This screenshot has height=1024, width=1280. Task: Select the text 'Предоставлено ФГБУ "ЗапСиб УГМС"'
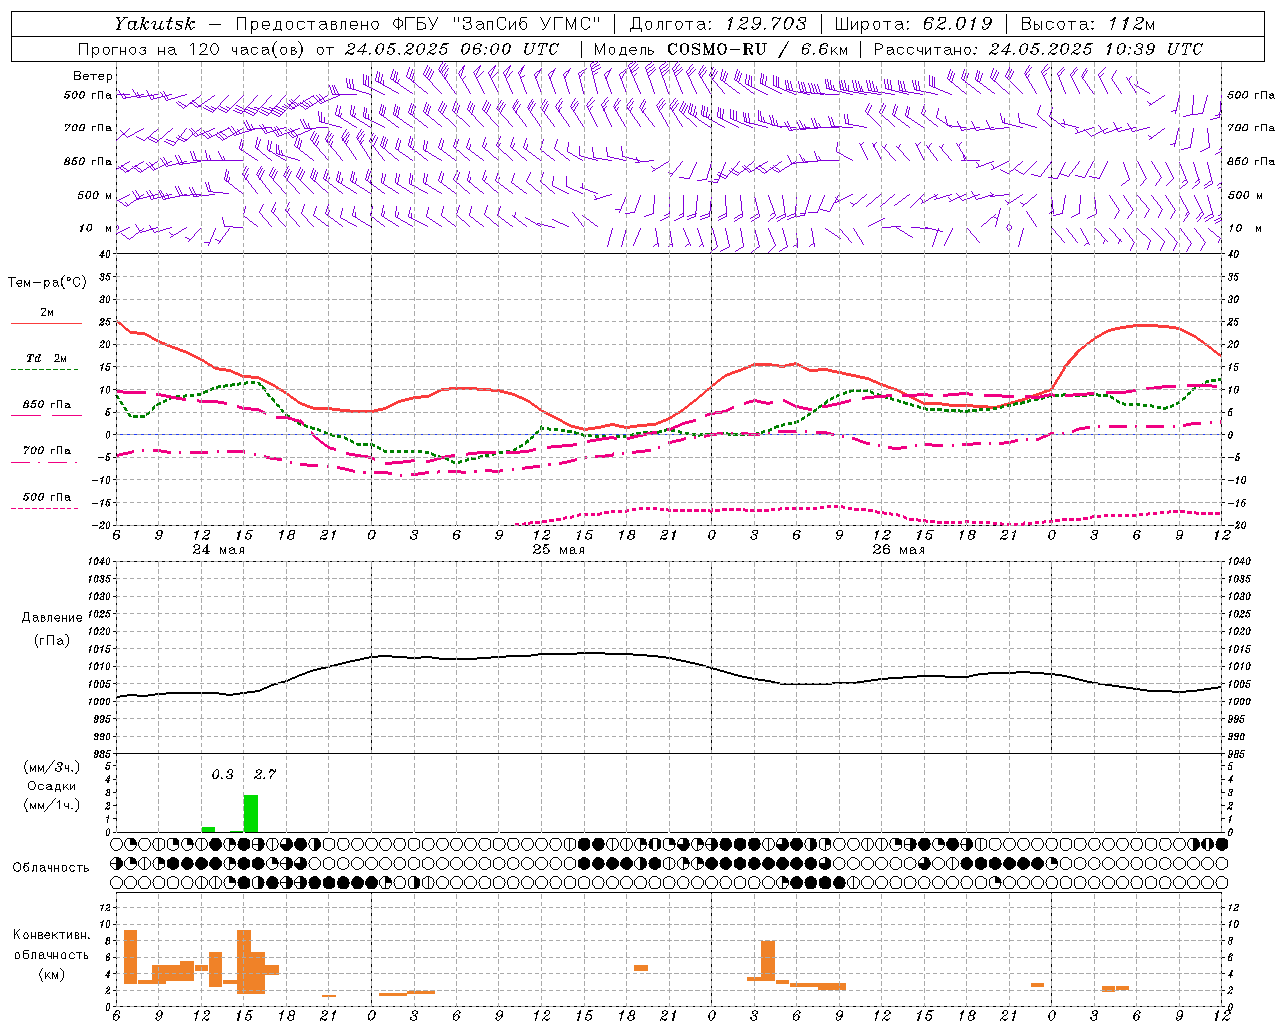[416, 24]
